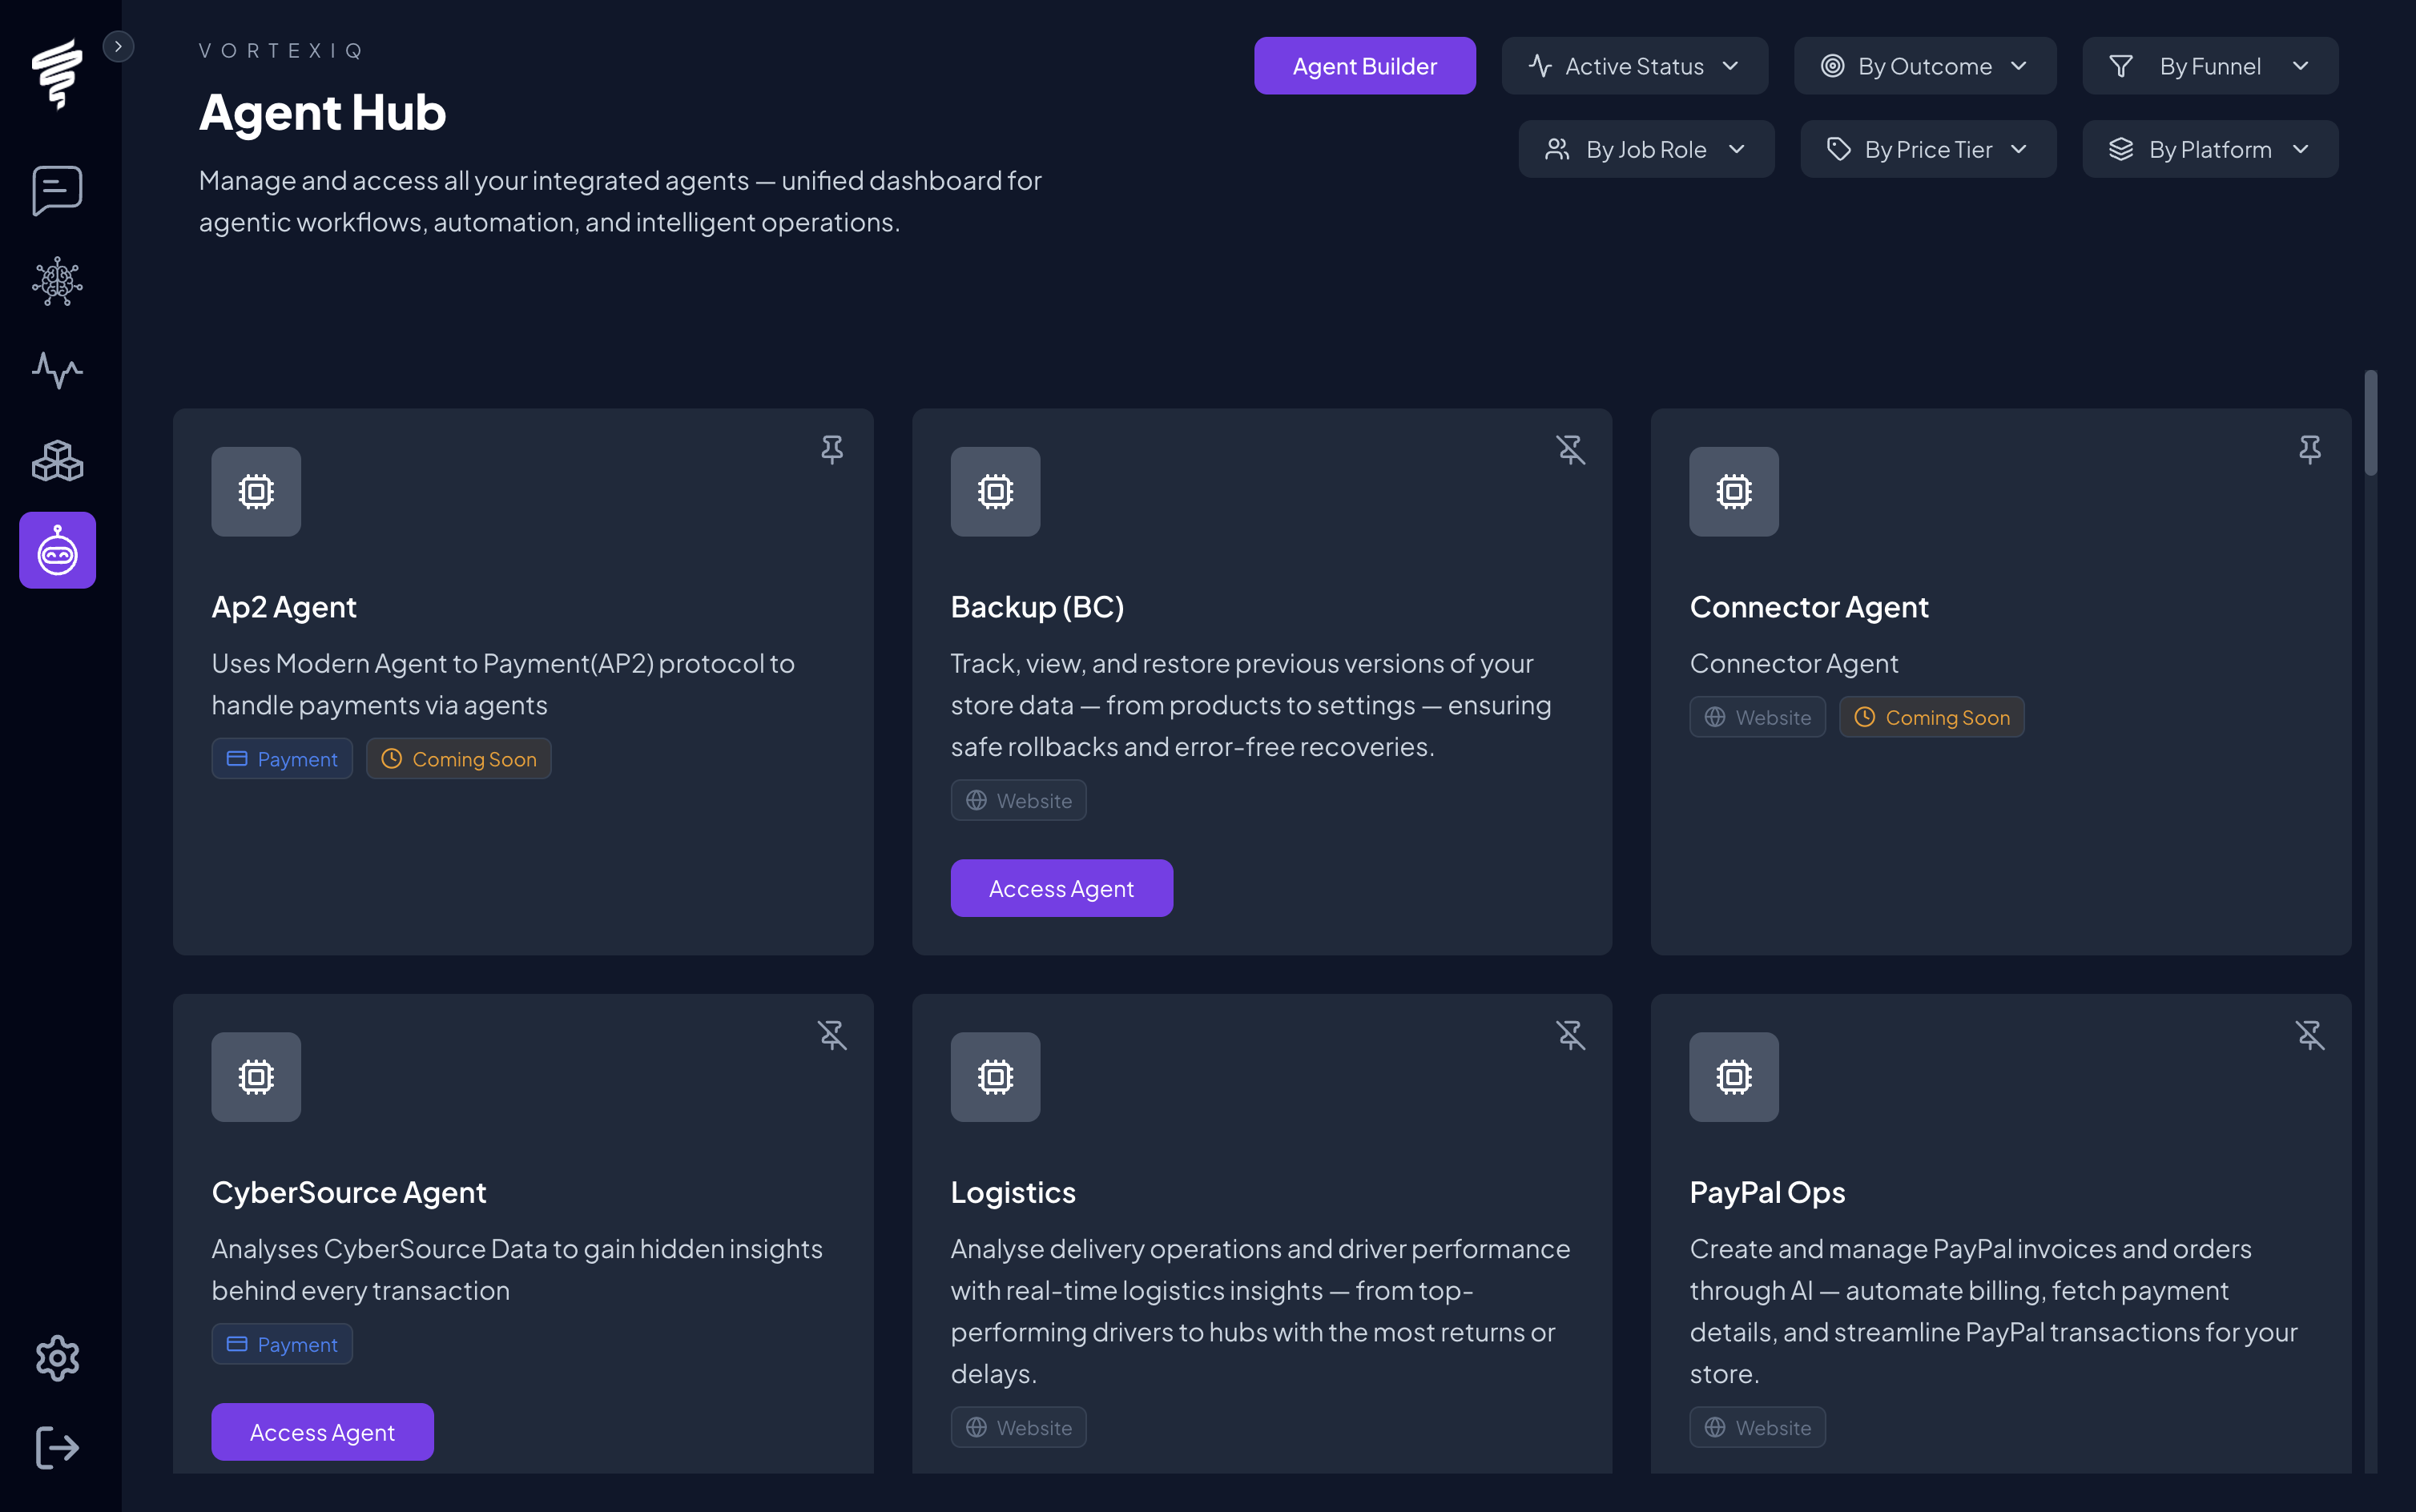Viewport: 2416px width, 1512px height.
Task: Expand the By Job Role filter
Action: [1645, 149]
